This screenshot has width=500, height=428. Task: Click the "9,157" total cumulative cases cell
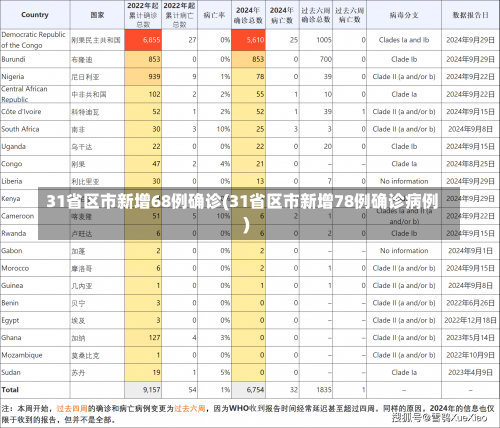tap(143, 390)
